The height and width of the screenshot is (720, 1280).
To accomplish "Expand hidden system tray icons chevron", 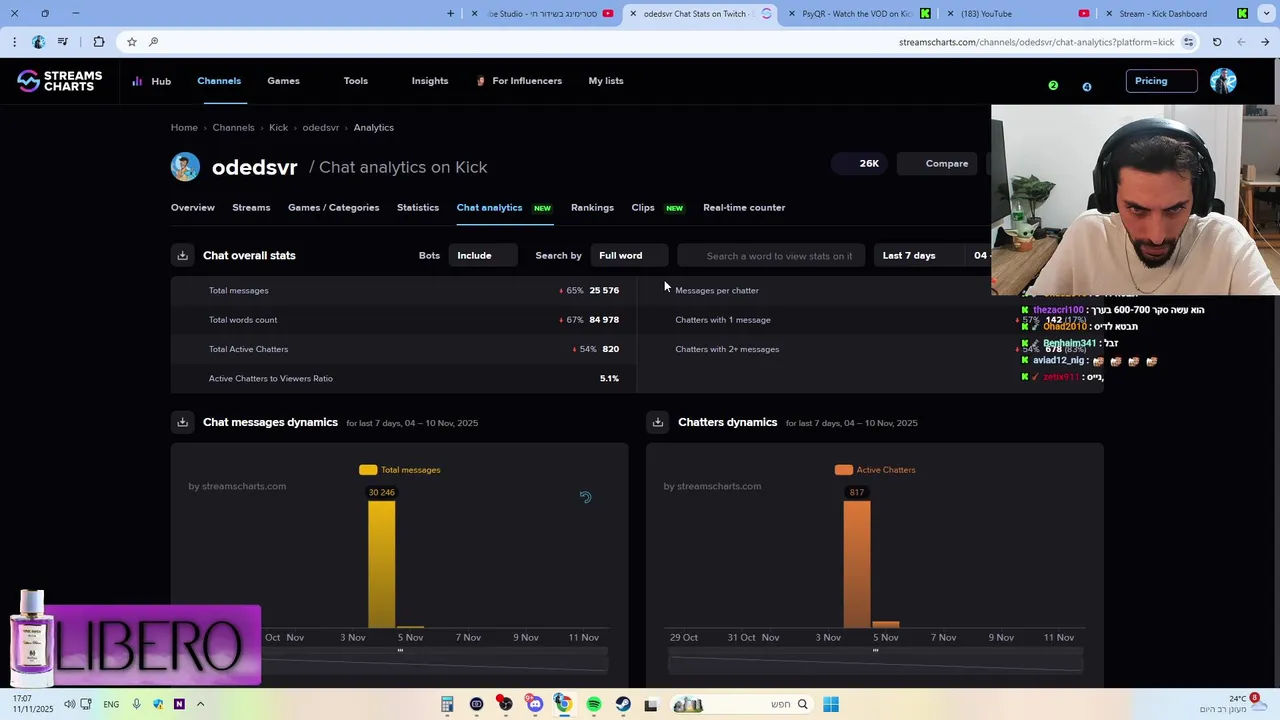I will pyautogui.click(x=200, y=704).
